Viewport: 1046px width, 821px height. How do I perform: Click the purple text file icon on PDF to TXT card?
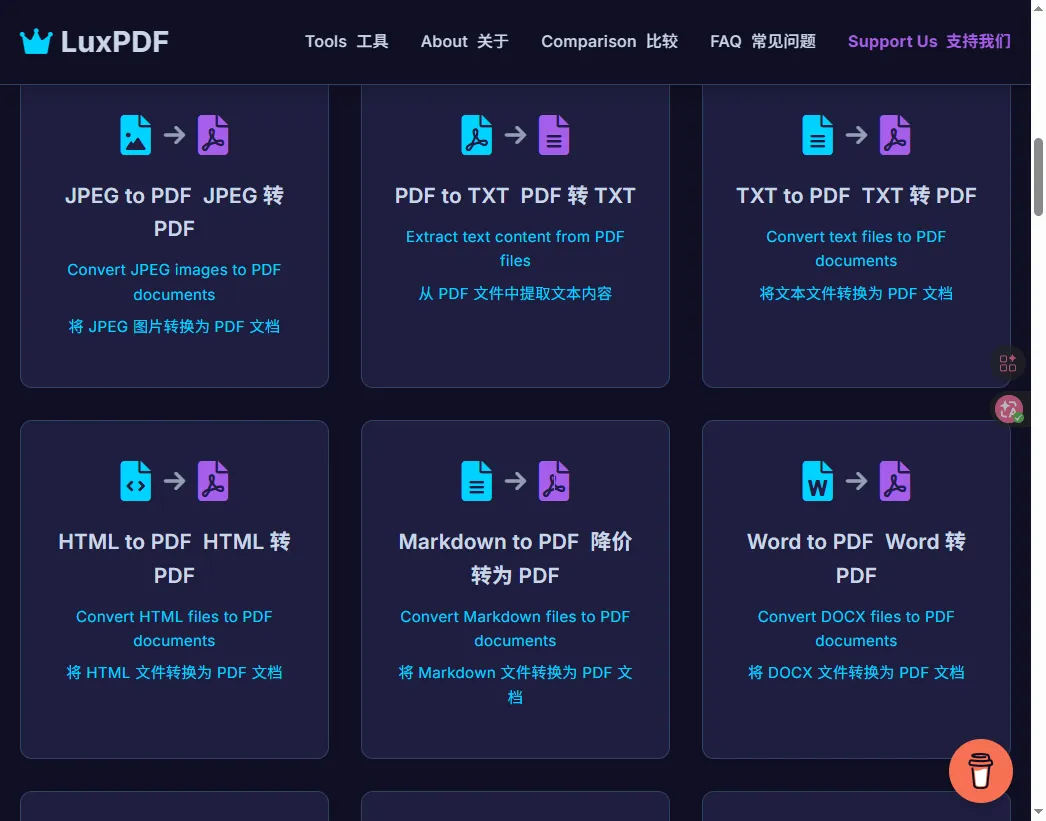pos(554,135)
